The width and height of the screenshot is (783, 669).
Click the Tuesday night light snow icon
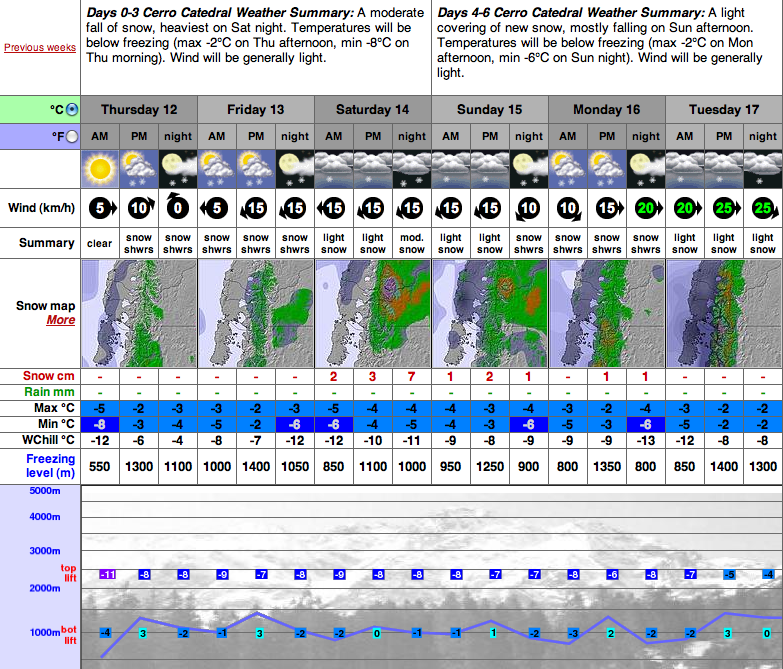point(763,169)
